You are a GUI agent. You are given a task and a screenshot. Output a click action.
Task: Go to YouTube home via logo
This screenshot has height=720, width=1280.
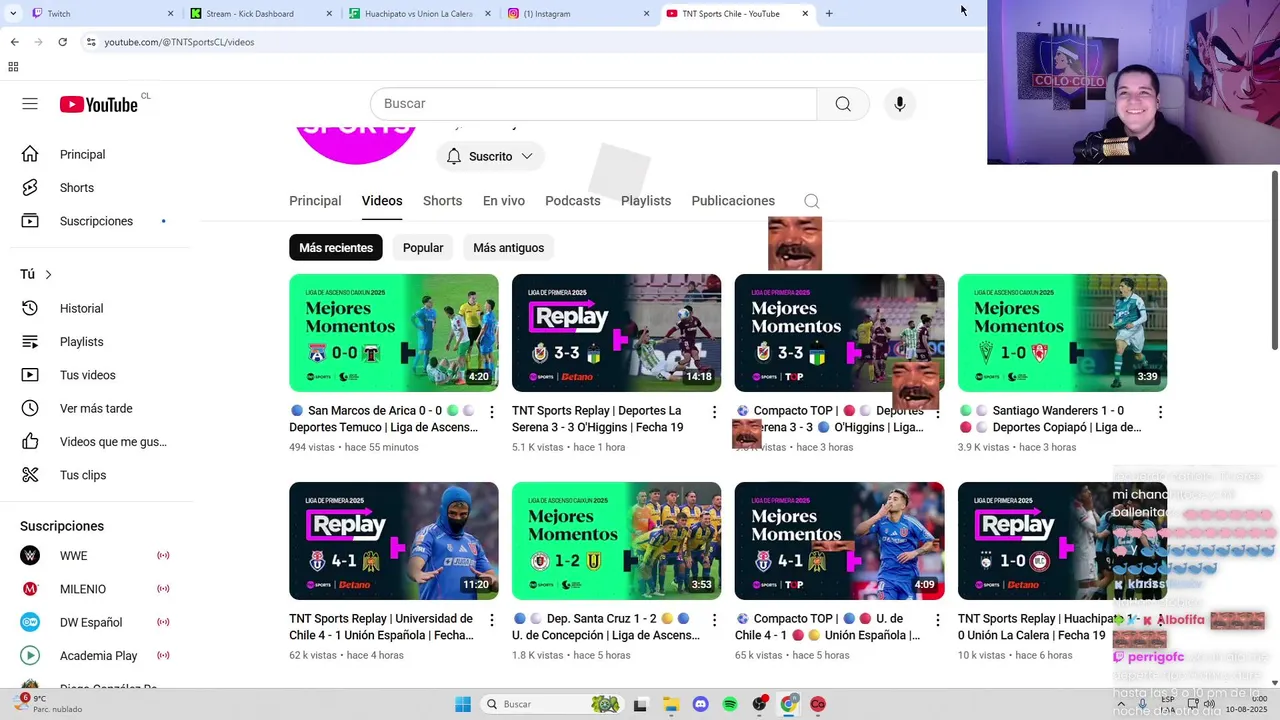(99, 104)
